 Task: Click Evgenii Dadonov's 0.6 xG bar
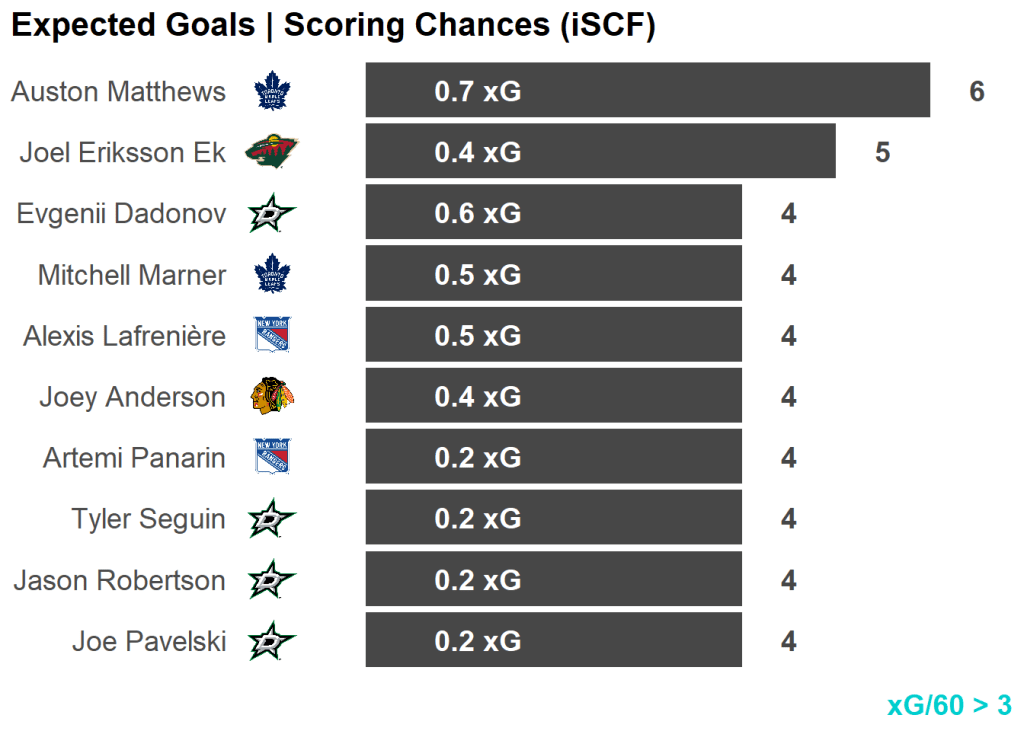(553, 213)
